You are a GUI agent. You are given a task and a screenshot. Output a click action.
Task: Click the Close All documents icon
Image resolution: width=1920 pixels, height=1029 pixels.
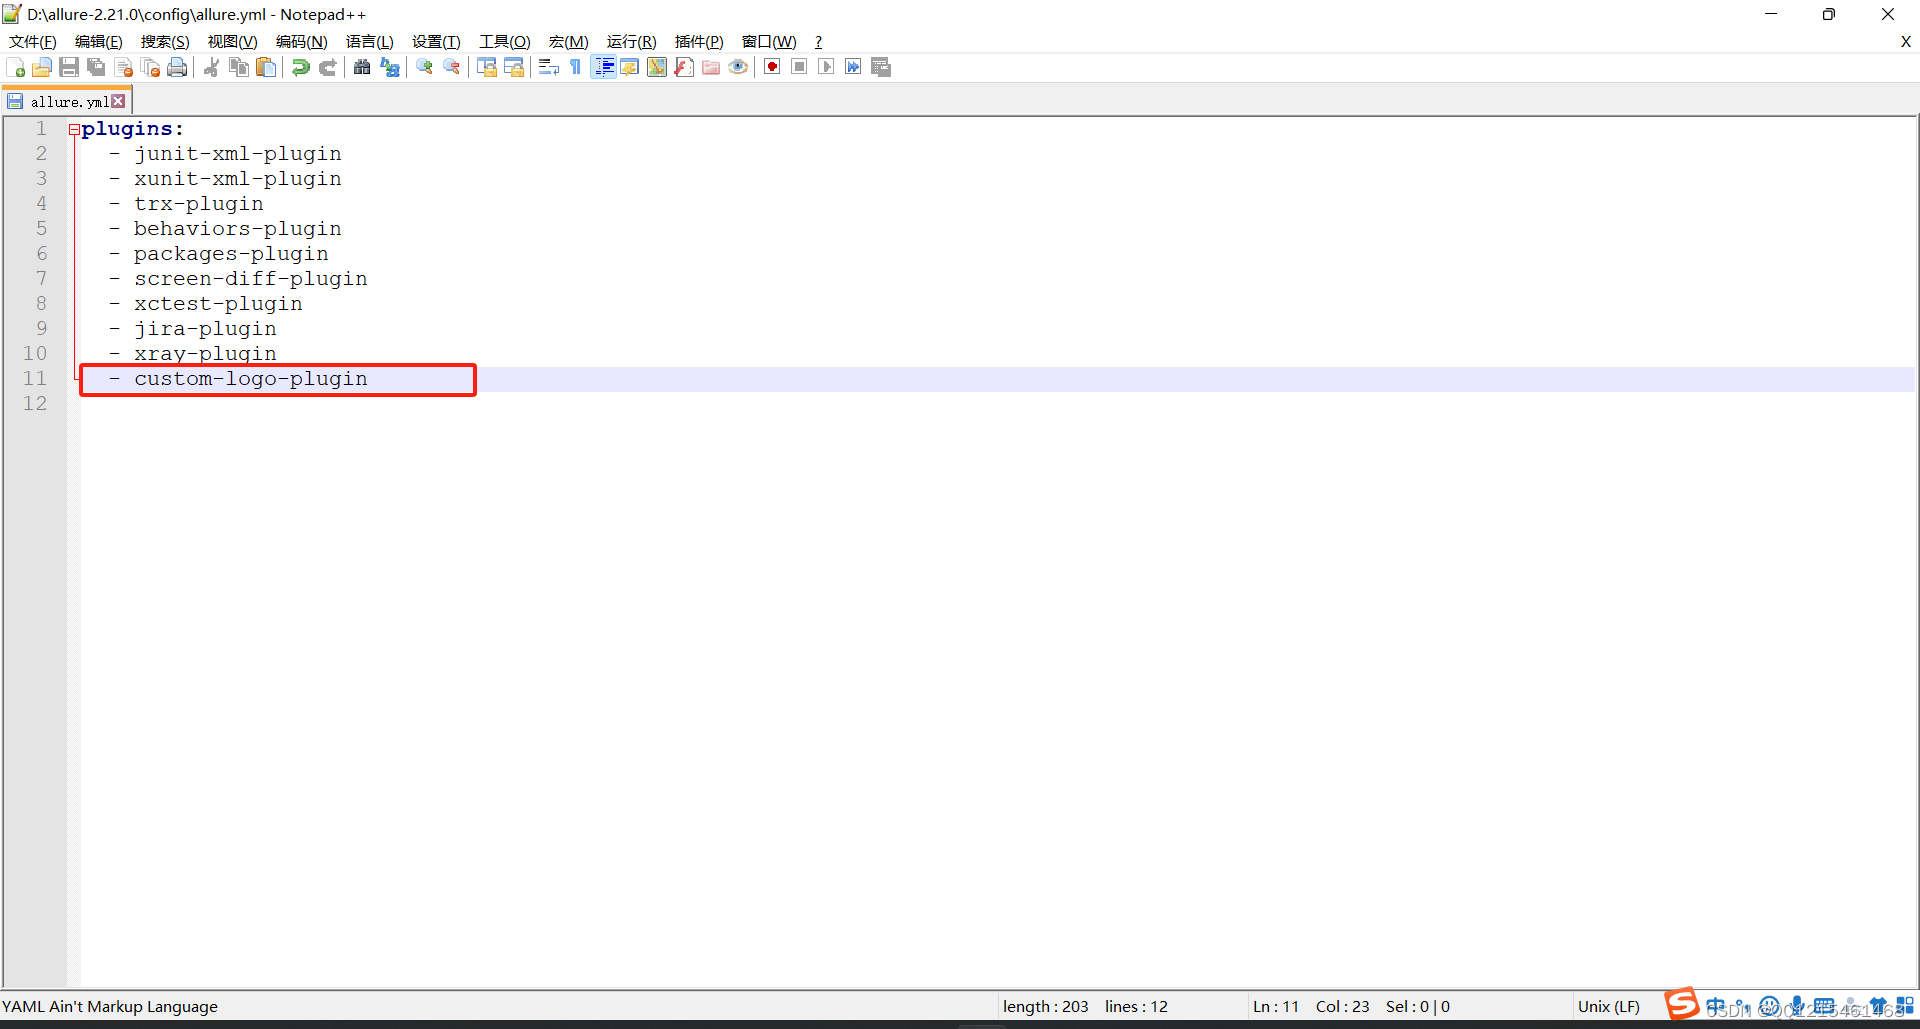point(151,67)
